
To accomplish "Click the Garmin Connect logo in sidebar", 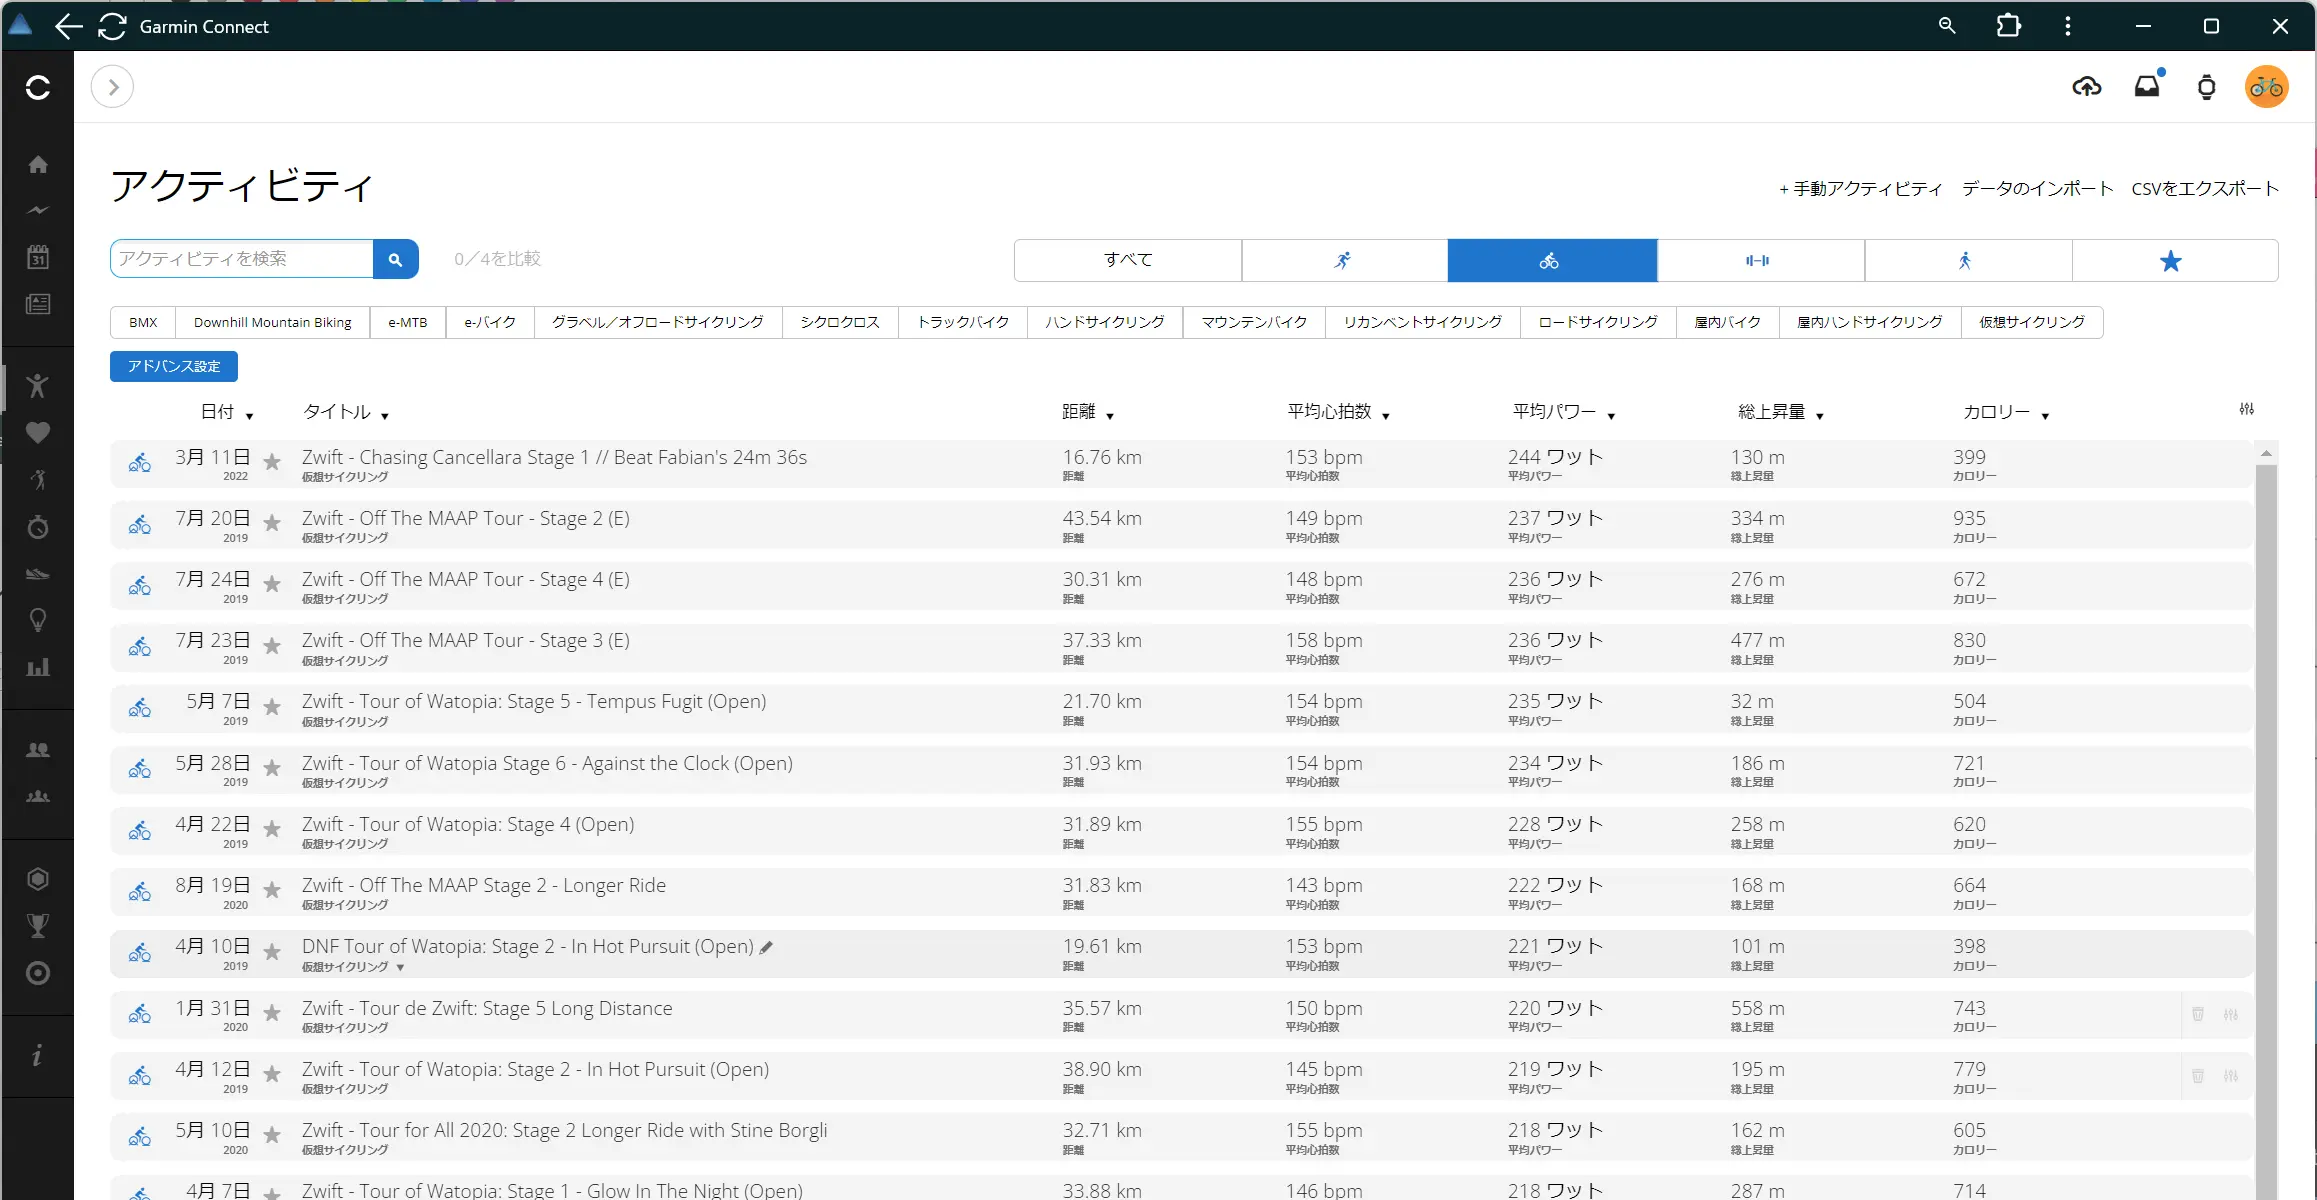I will click(38, 88).
